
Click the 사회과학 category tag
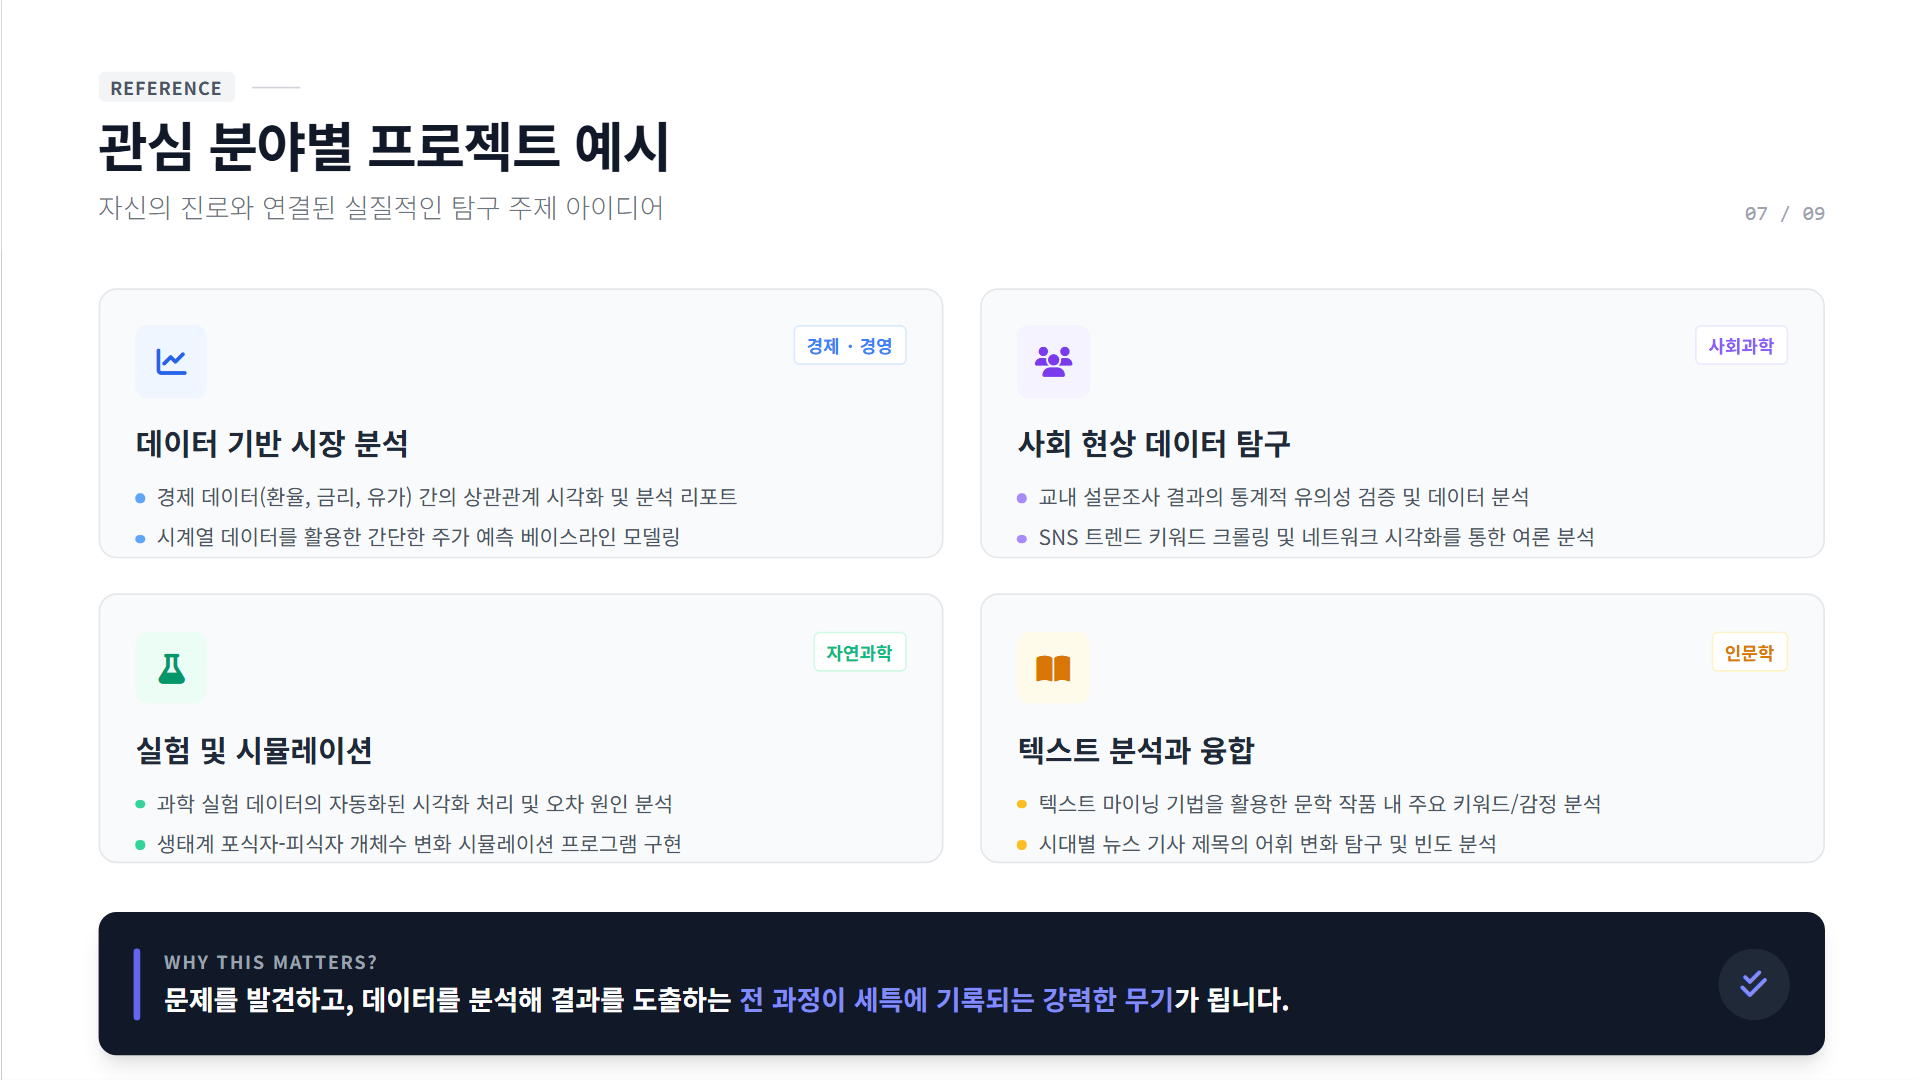click(1740, 346)
